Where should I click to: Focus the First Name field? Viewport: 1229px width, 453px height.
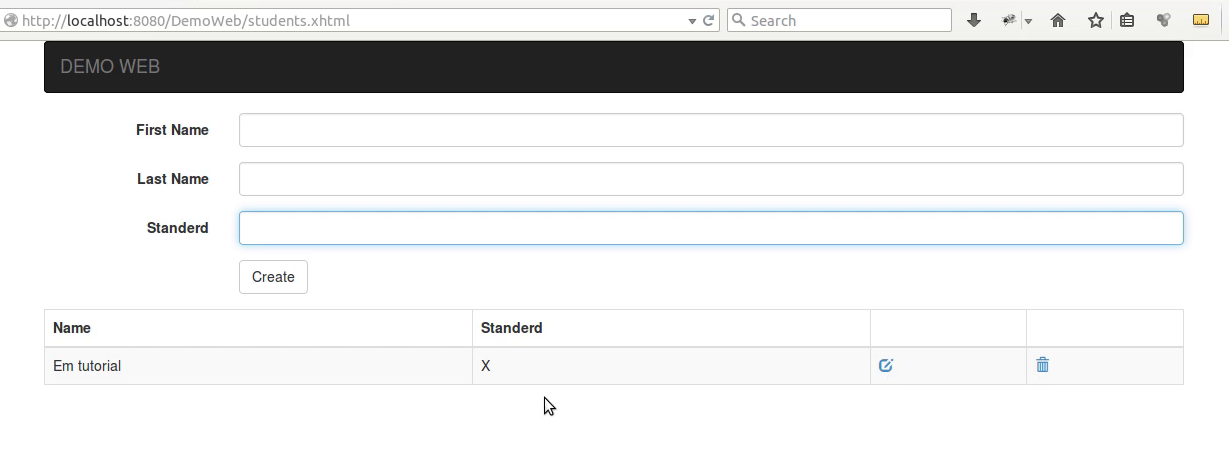[711, 130]
